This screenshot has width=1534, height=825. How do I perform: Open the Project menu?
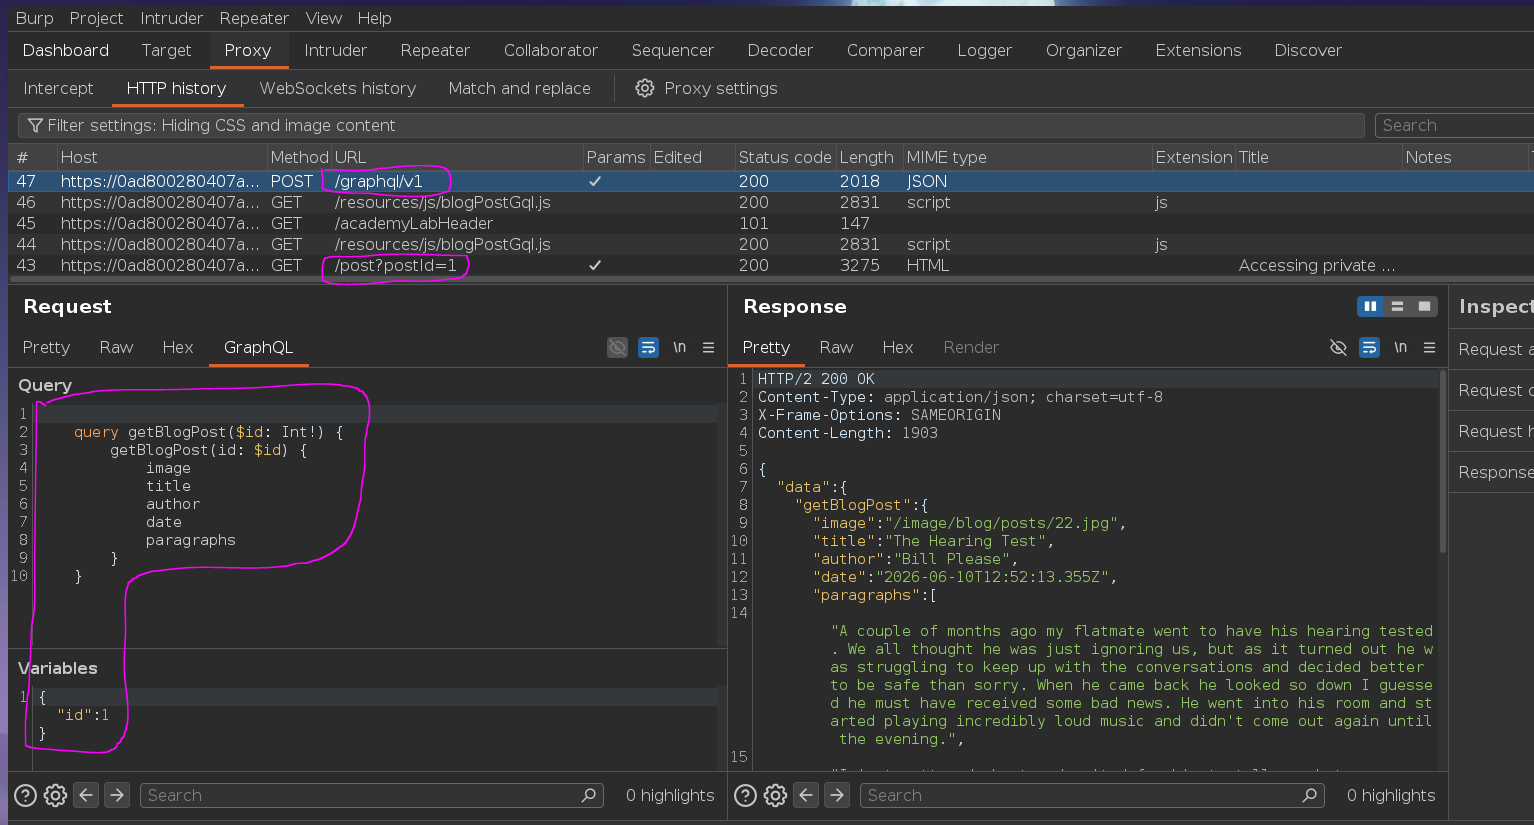[x=96, y=18]
